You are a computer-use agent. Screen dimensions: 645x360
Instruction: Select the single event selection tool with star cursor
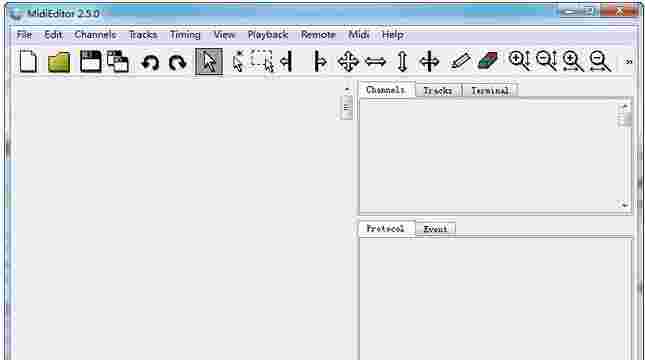(238, 62)
